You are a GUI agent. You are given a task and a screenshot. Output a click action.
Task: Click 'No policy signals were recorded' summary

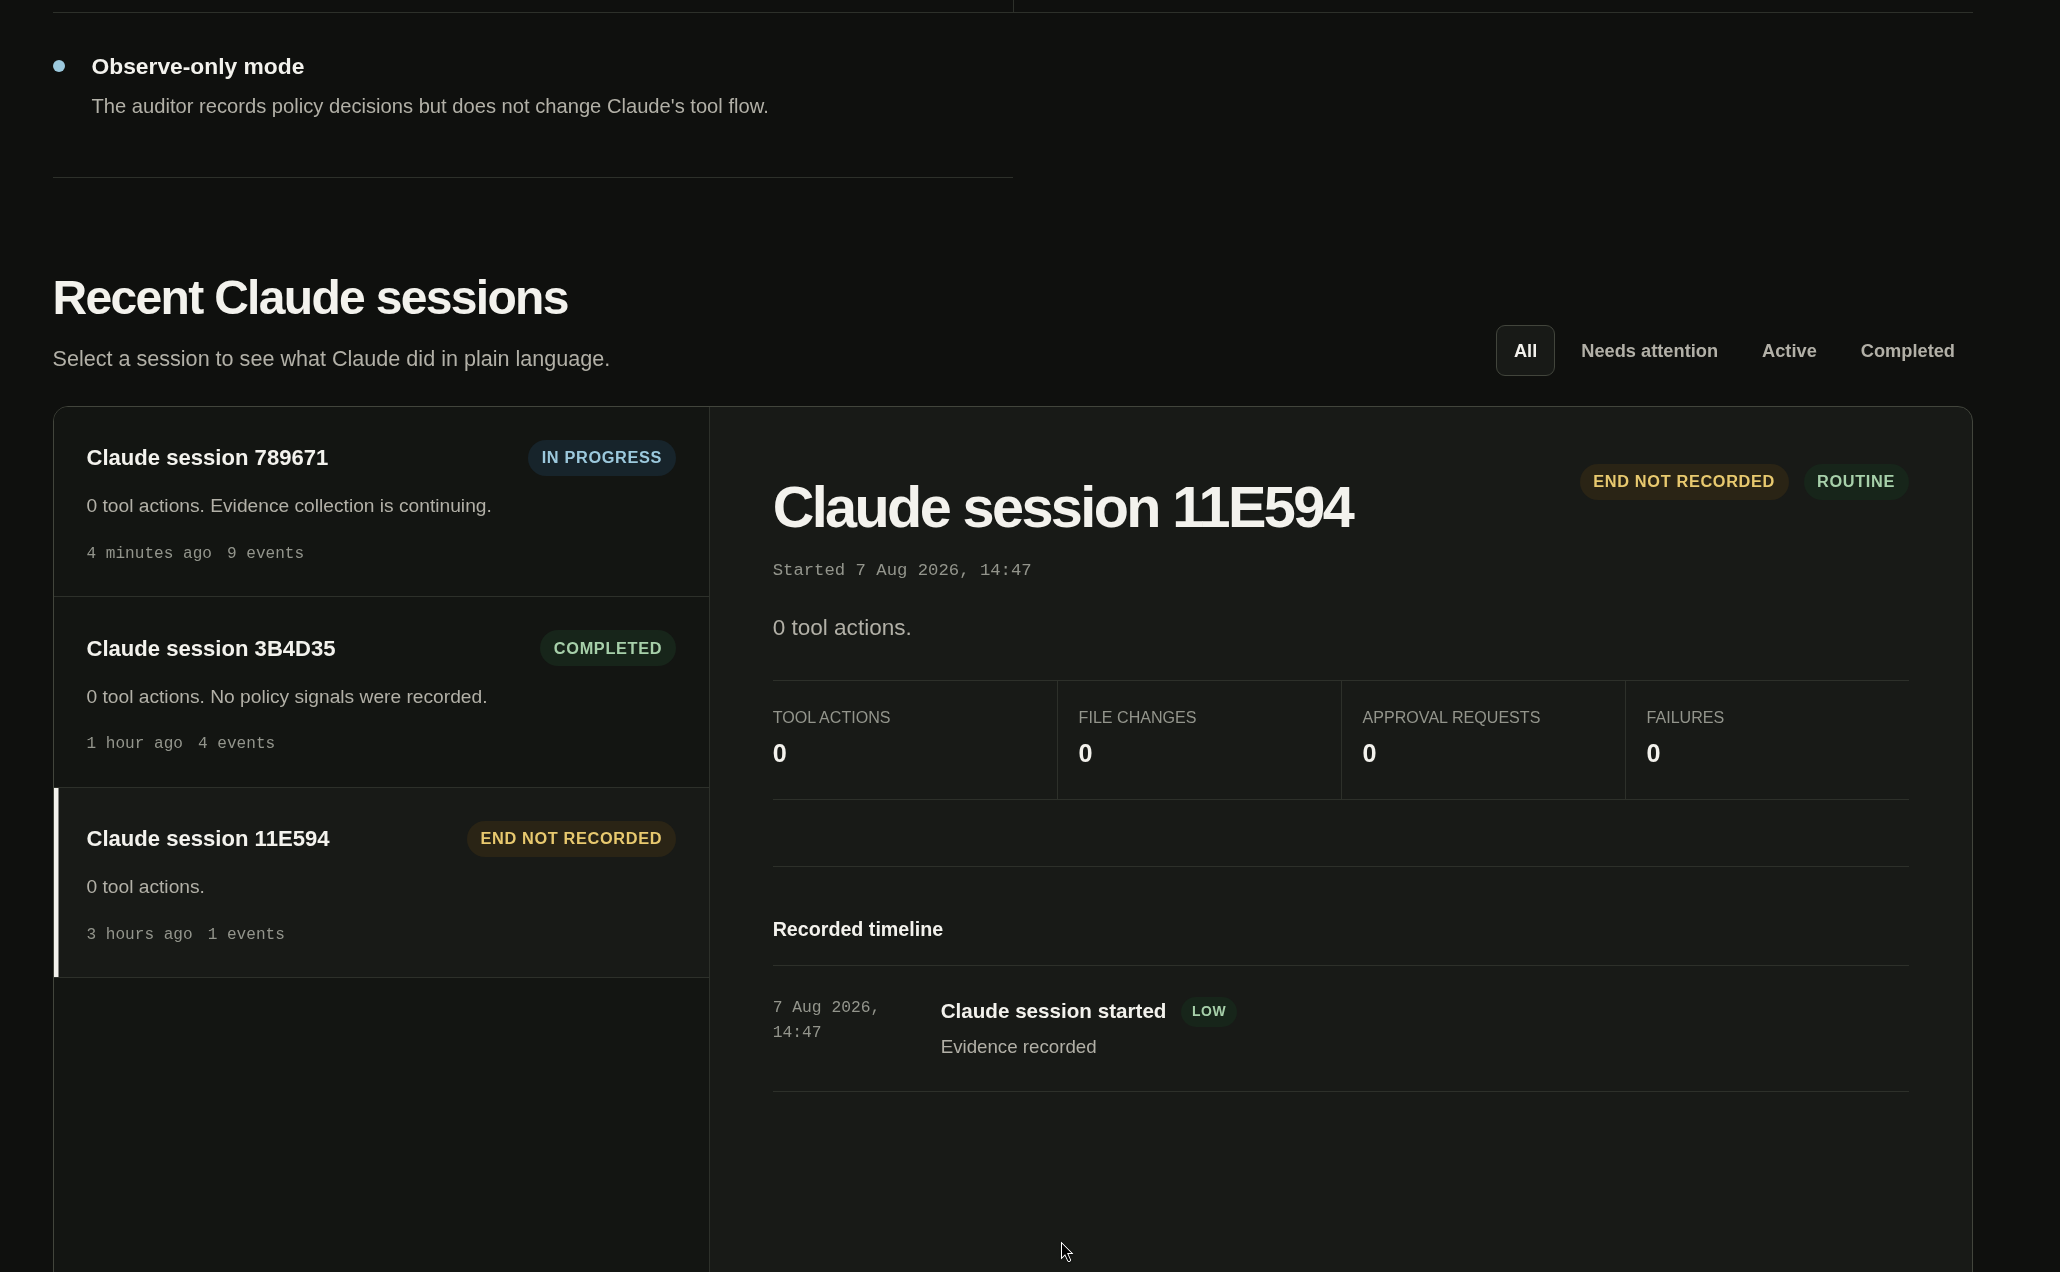click(348, 697)
